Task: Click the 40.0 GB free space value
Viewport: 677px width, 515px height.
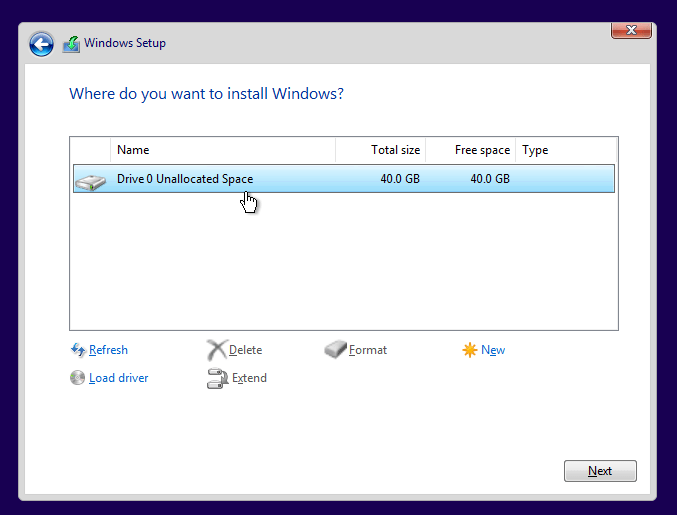Action: 490,179
